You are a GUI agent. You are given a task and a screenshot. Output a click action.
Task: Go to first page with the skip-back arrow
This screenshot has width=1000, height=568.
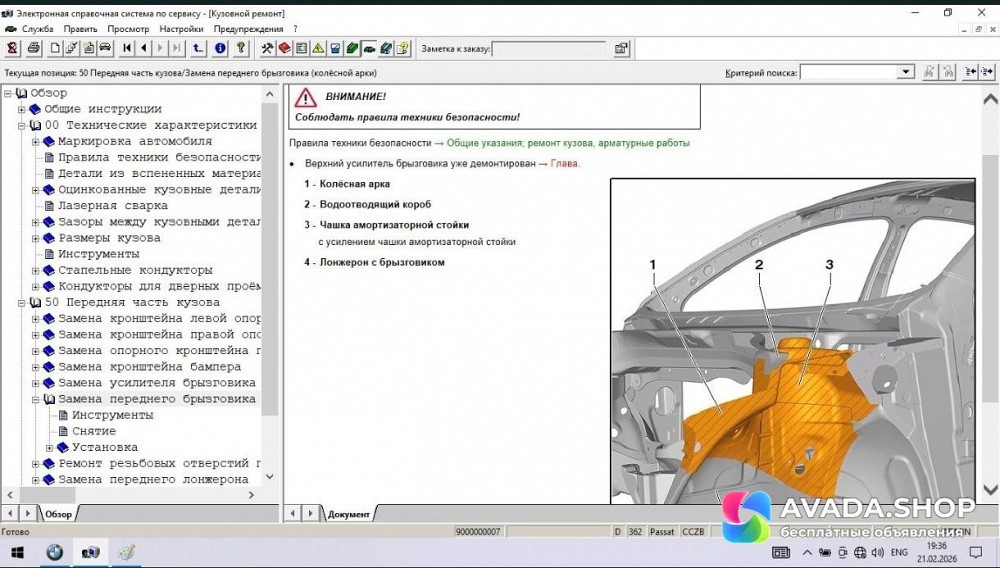point(128,48)
